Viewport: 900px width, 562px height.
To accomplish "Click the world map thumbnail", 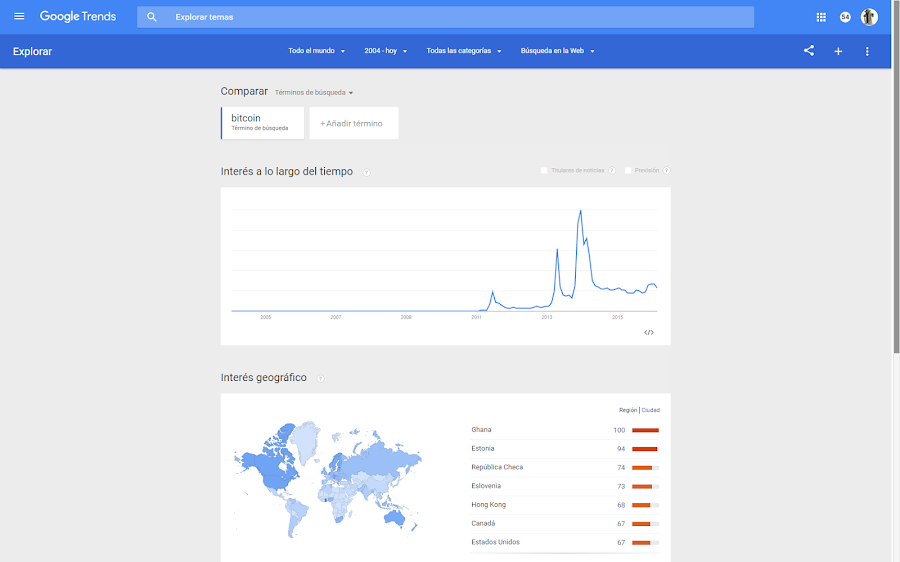I will [327, 479].
